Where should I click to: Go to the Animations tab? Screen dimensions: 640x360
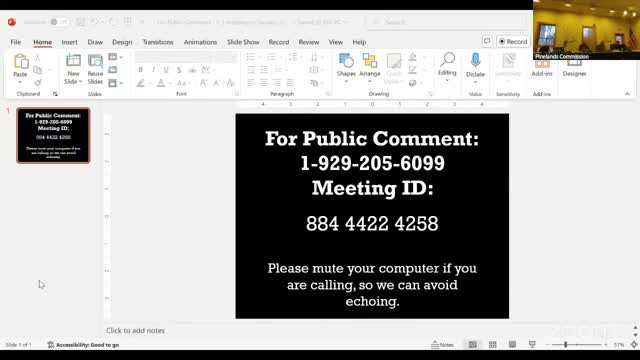tap(200, 42)
